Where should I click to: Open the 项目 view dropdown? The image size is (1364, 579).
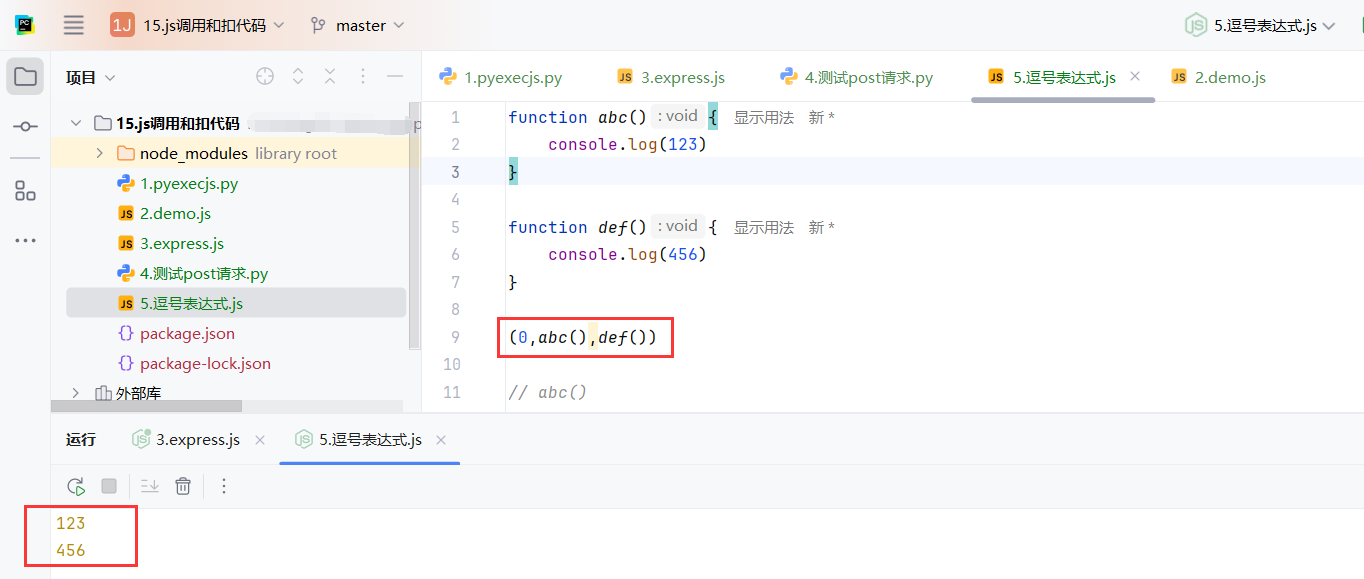pos(91,77)
